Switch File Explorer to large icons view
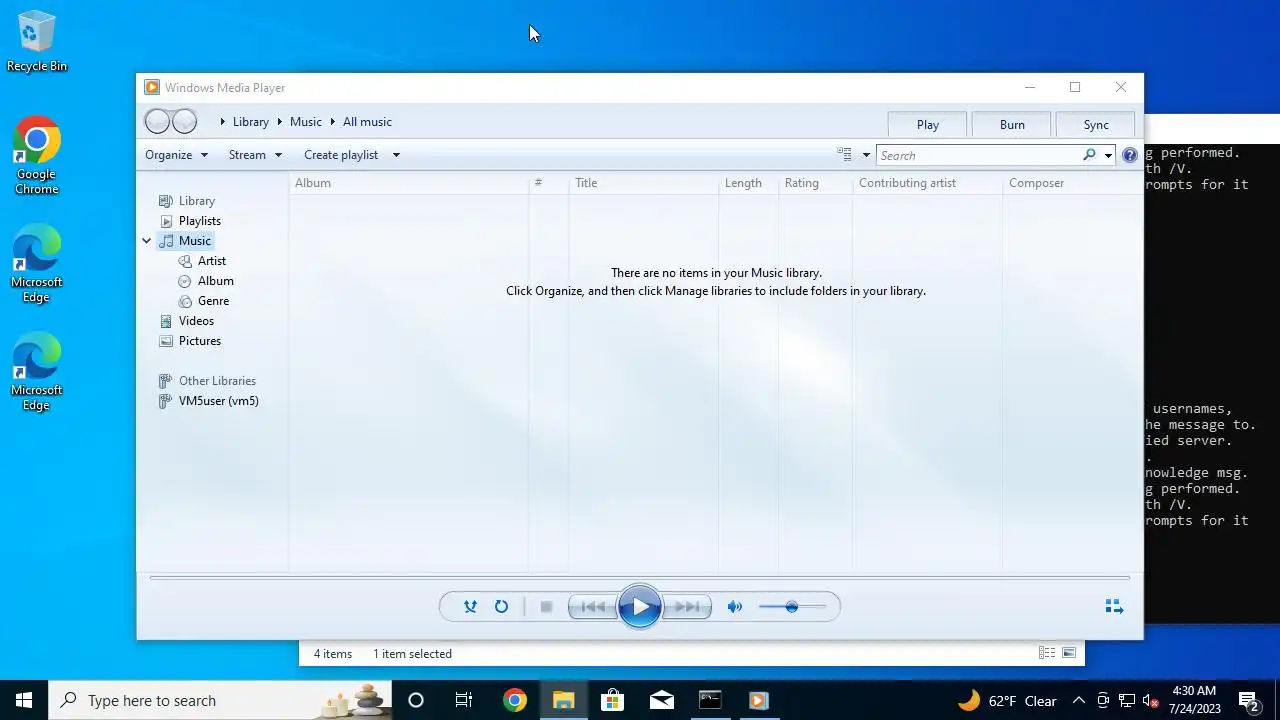Image resolution: width=1280 pixels, height=720 pixels. (1069, 653)
